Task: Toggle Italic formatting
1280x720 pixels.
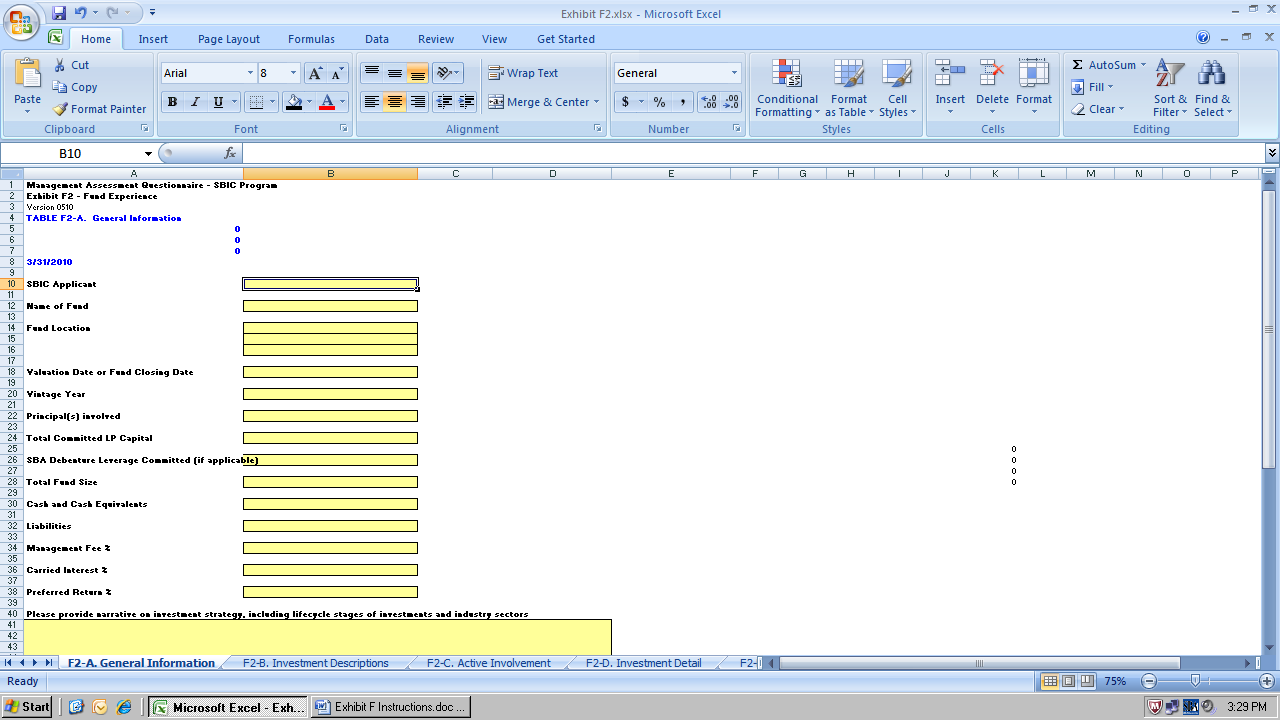Action: pos(195,102)
